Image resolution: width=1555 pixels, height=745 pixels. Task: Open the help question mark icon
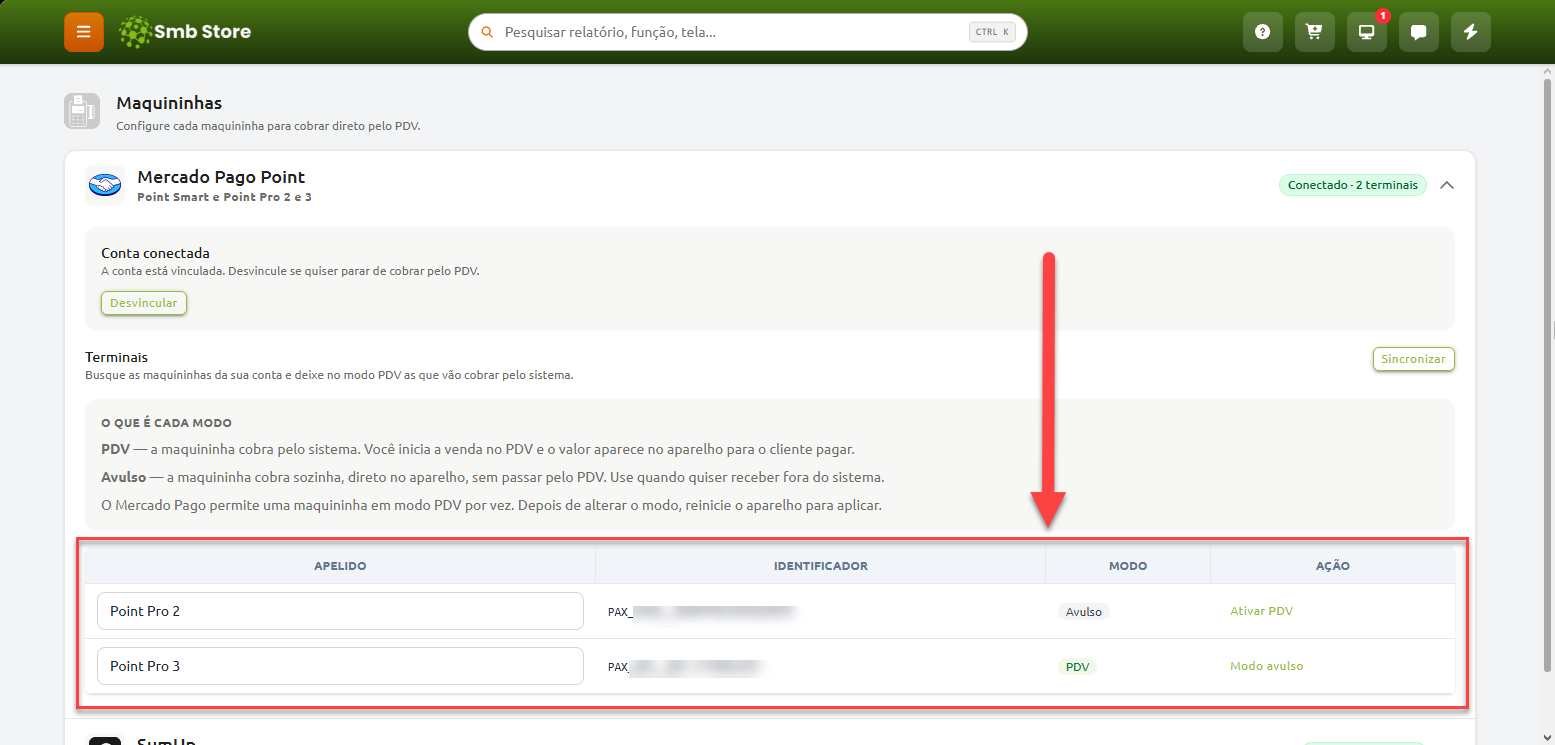point(1262,32)
